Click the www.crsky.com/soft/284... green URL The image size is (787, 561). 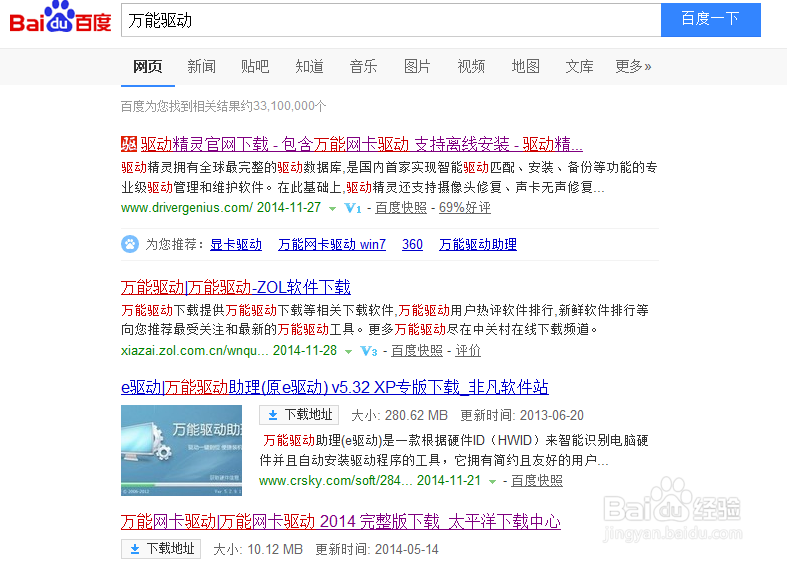point(336,481)
